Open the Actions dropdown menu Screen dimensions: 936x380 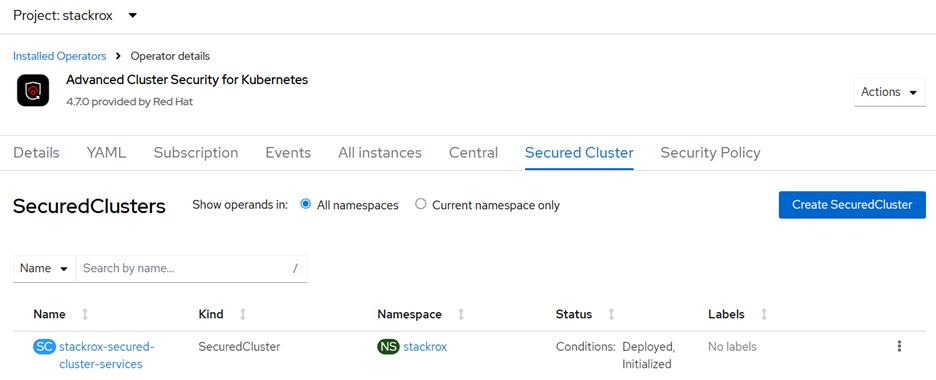click(889, 92)
